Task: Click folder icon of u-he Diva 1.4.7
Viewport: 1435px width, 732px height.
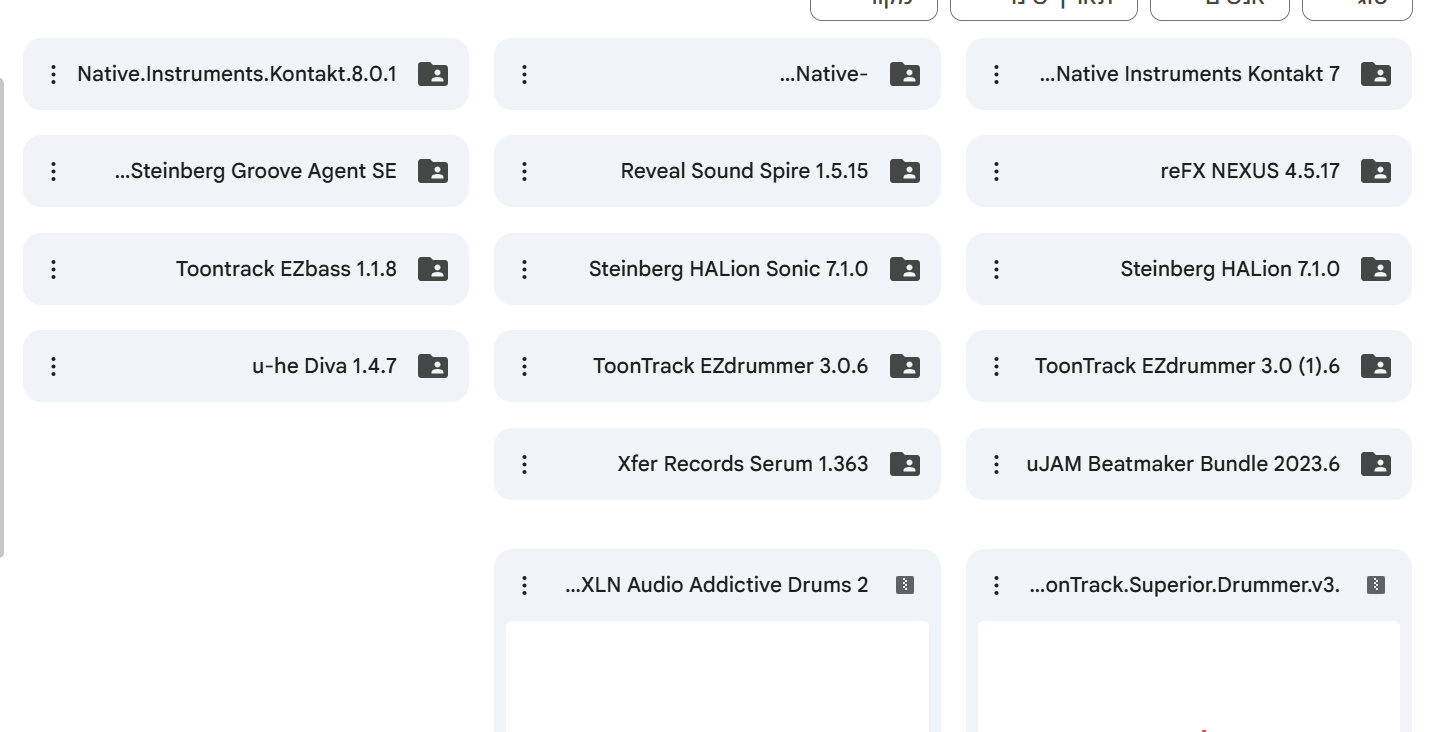Action: point(433,366)
